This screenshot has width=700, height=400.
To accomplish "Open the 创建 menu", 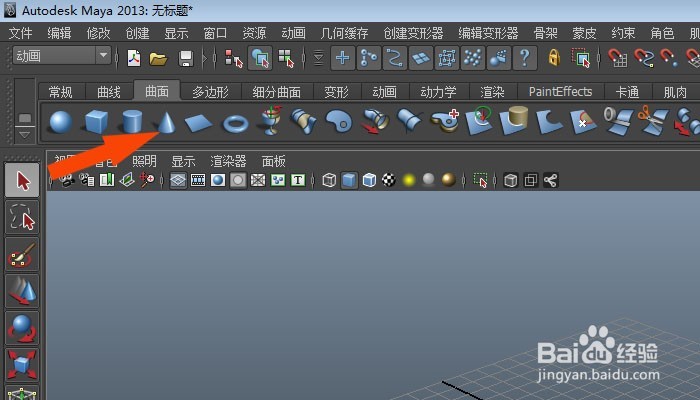I will (137, 33).
